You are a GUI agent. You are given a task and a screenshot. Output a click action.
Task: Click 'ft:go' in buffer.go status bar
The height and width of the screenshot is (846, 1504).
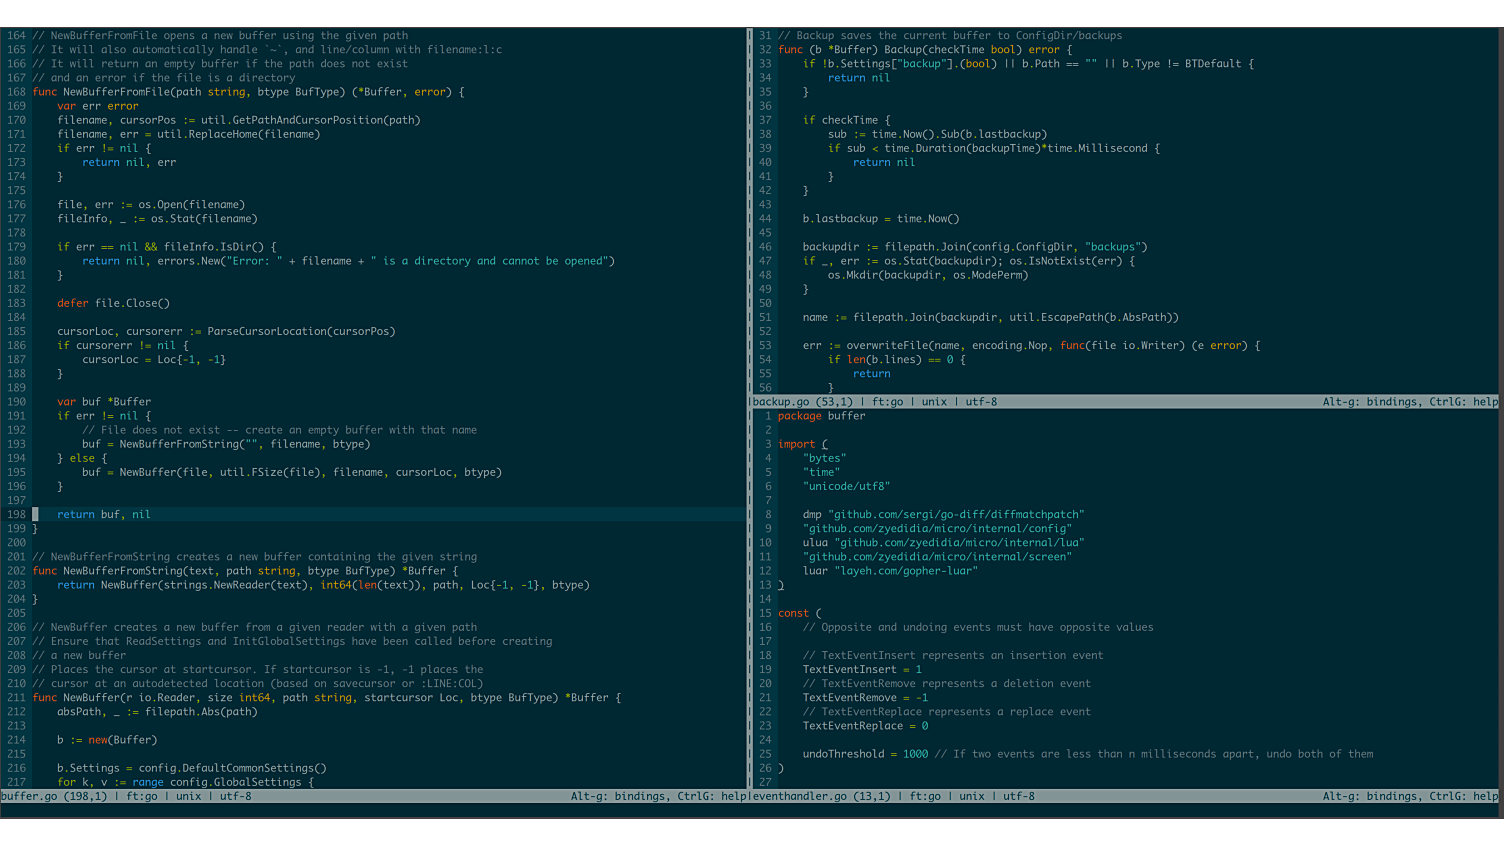[x=141, y=796]
